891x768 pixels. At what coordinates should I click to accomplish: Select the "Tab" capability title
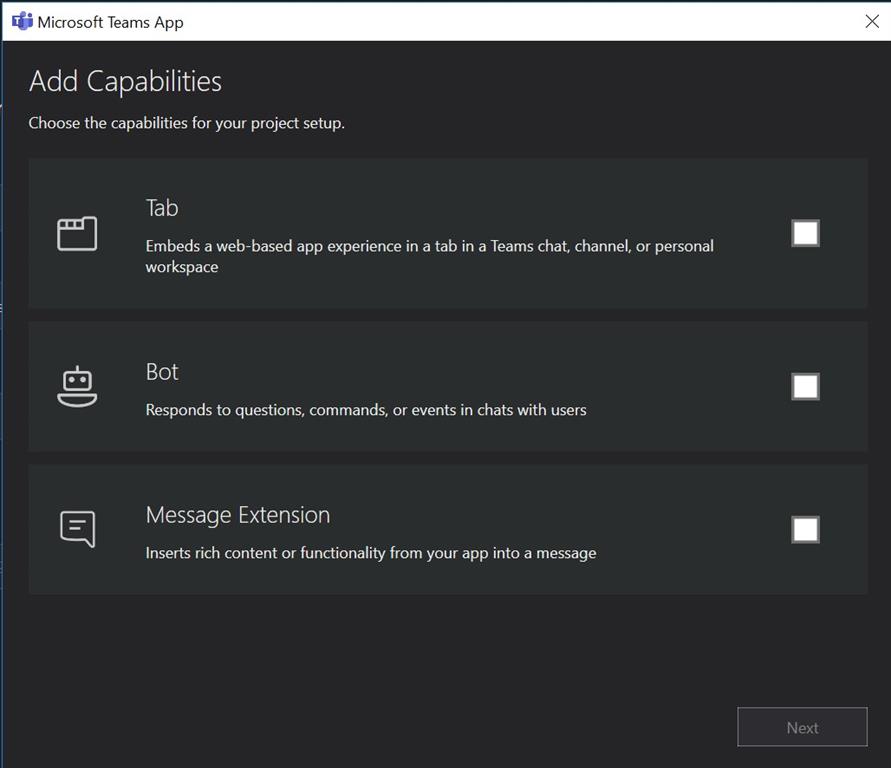(162, 208)
